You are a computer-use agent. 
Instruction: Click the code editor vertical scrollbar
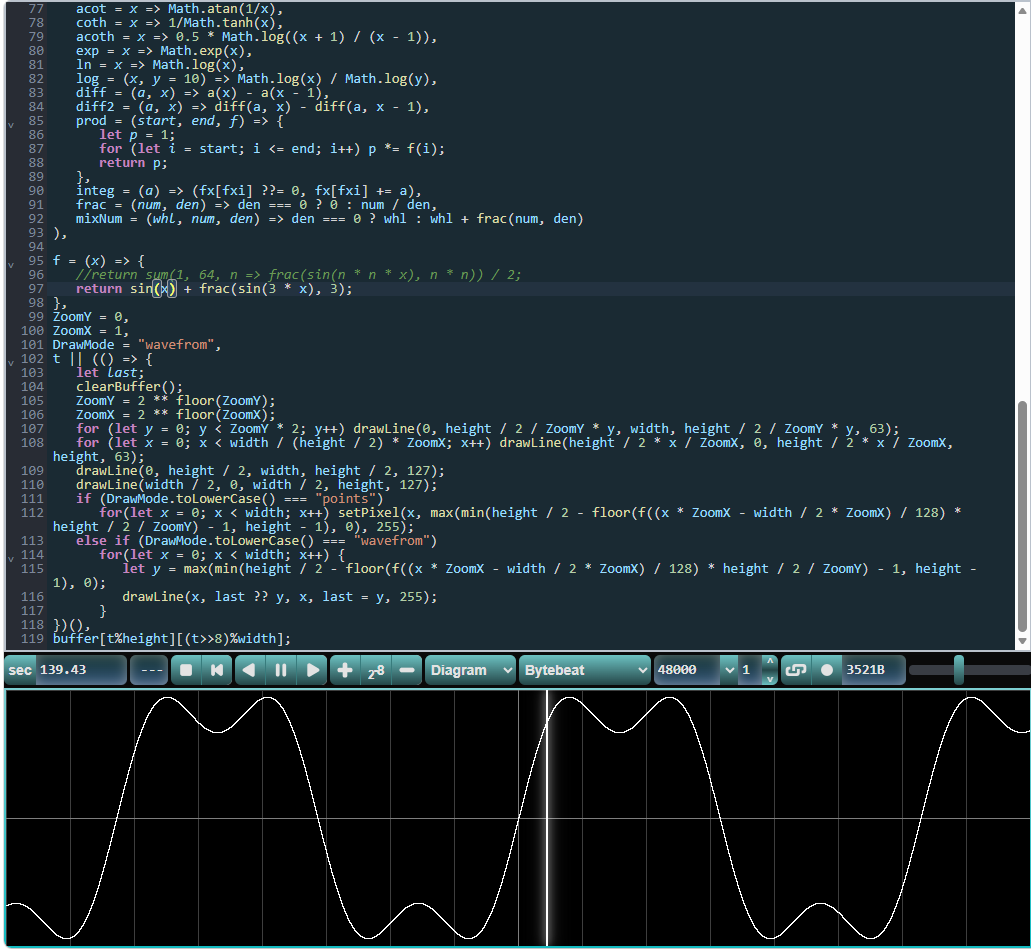pyautogui.click(x=1022, y=516)
